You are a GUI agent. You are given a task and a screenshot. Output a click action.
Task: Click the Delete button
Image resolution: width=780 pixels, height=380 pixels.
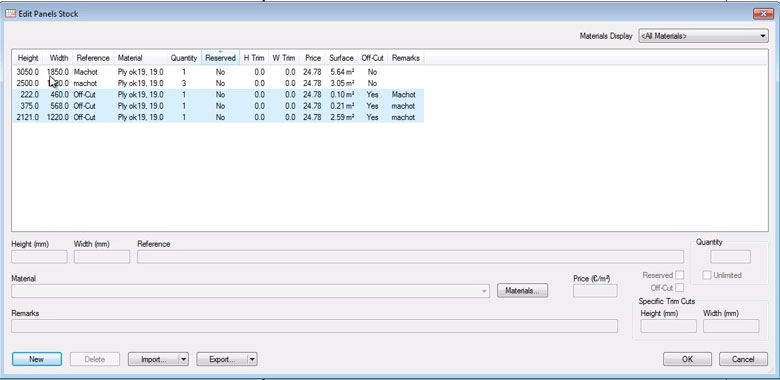point(95,359)
